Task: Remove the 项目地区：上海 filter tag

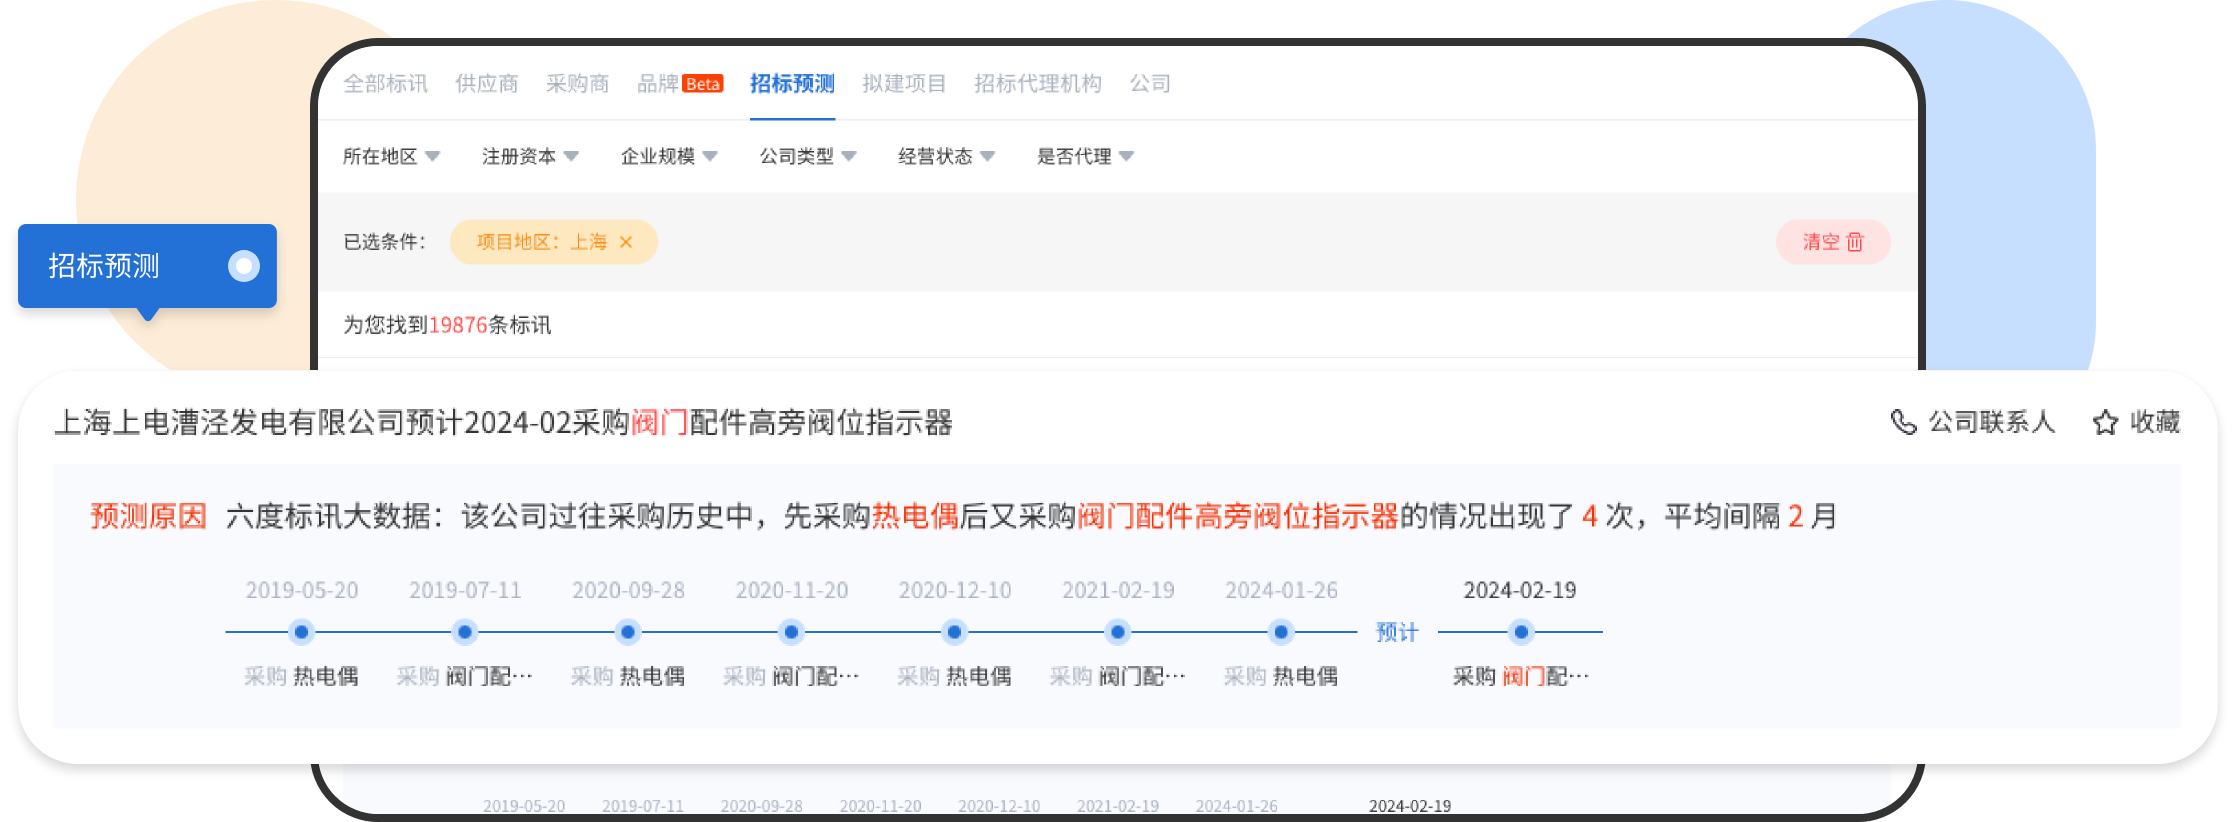Action: pyautogui.click(x=626, y=242)
